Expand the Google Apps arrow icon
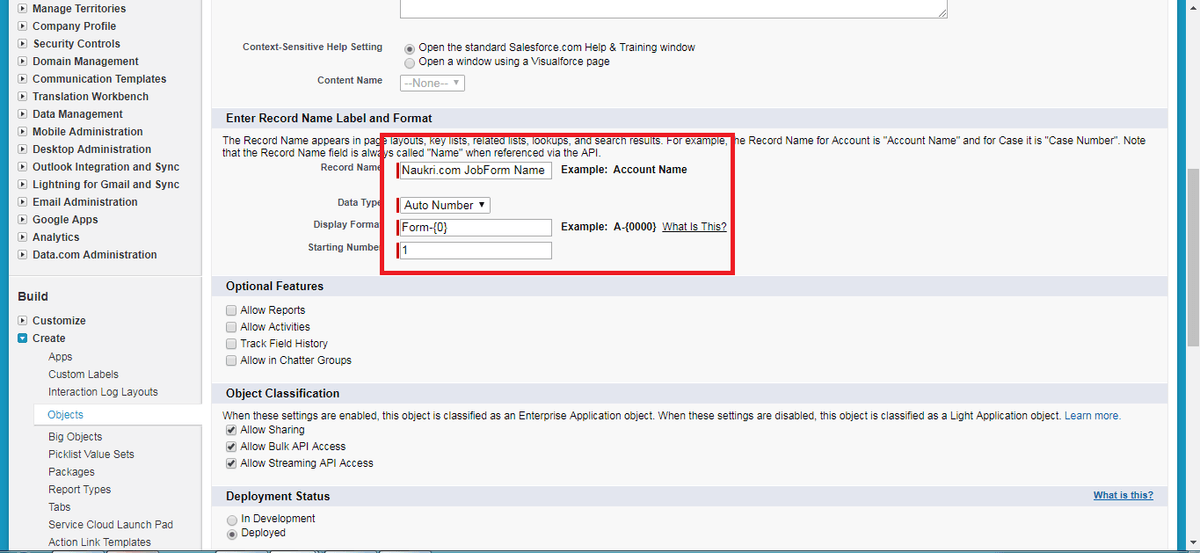 pyautogui.click(x=23, y=220)
